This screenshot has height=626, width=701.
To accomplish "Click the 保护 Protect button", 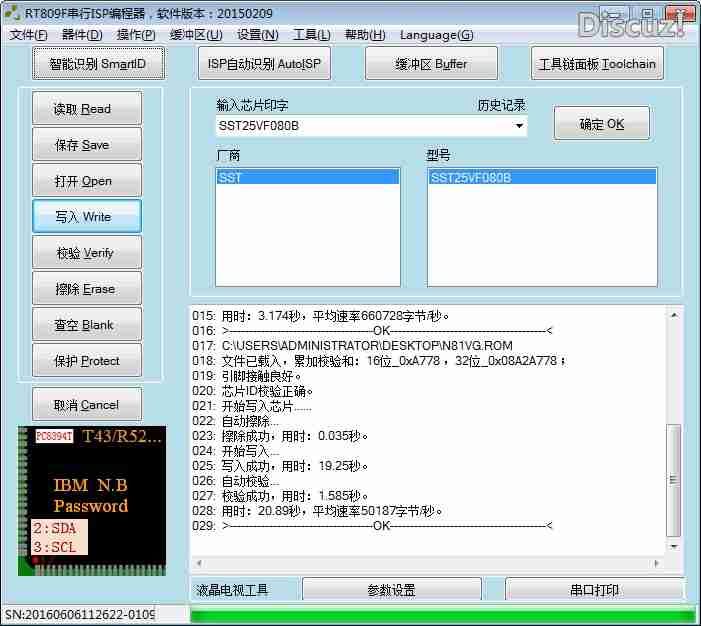I will (x=87, y=360).
